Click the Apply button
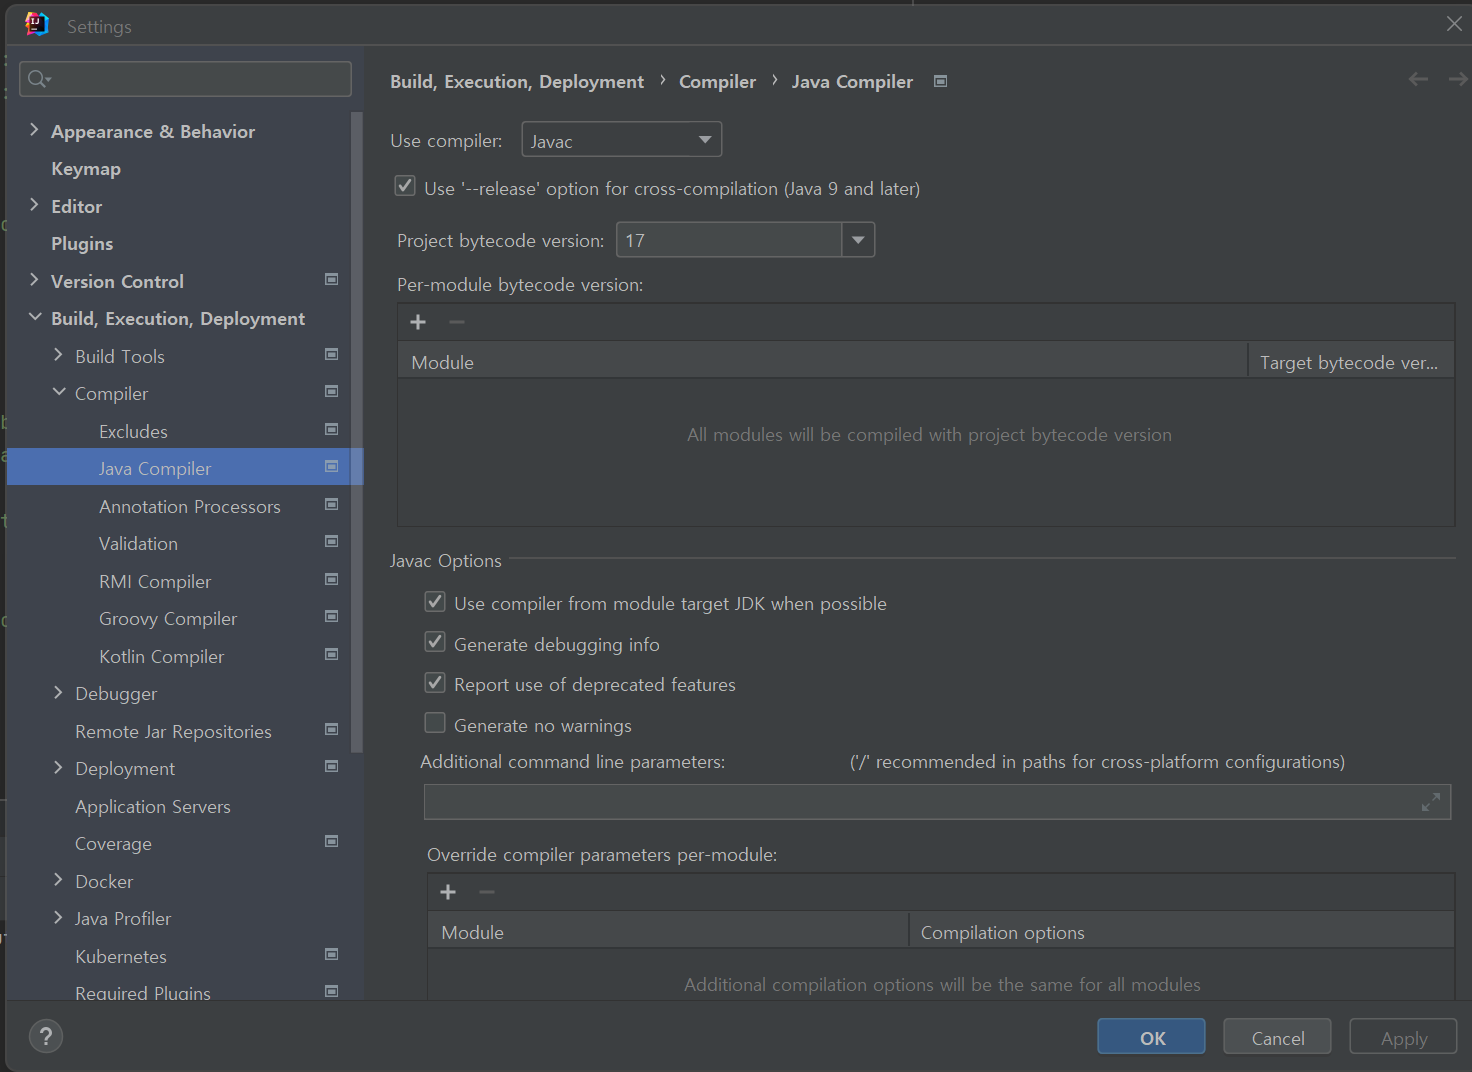The image size is (1472, 1072). coord(1403,1037)
